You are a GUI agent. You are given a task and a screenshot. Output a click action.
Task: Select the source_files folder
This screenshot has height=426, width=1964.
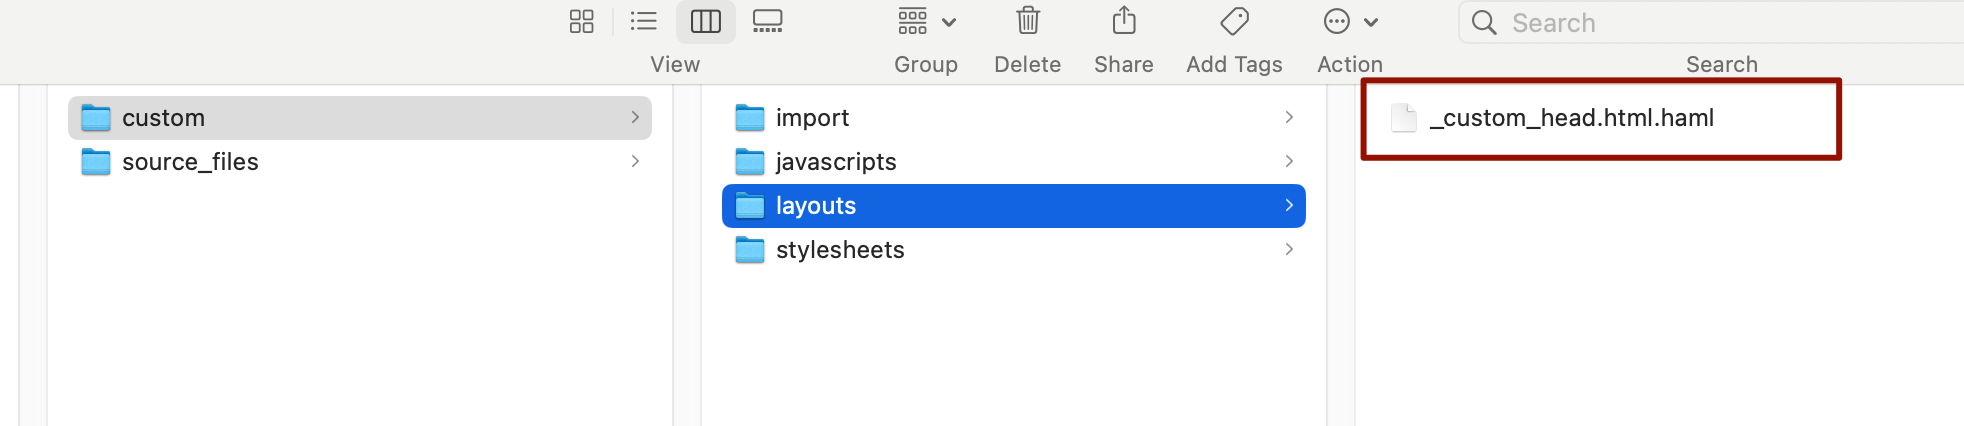pyautogui.click(x=360, y=162)
